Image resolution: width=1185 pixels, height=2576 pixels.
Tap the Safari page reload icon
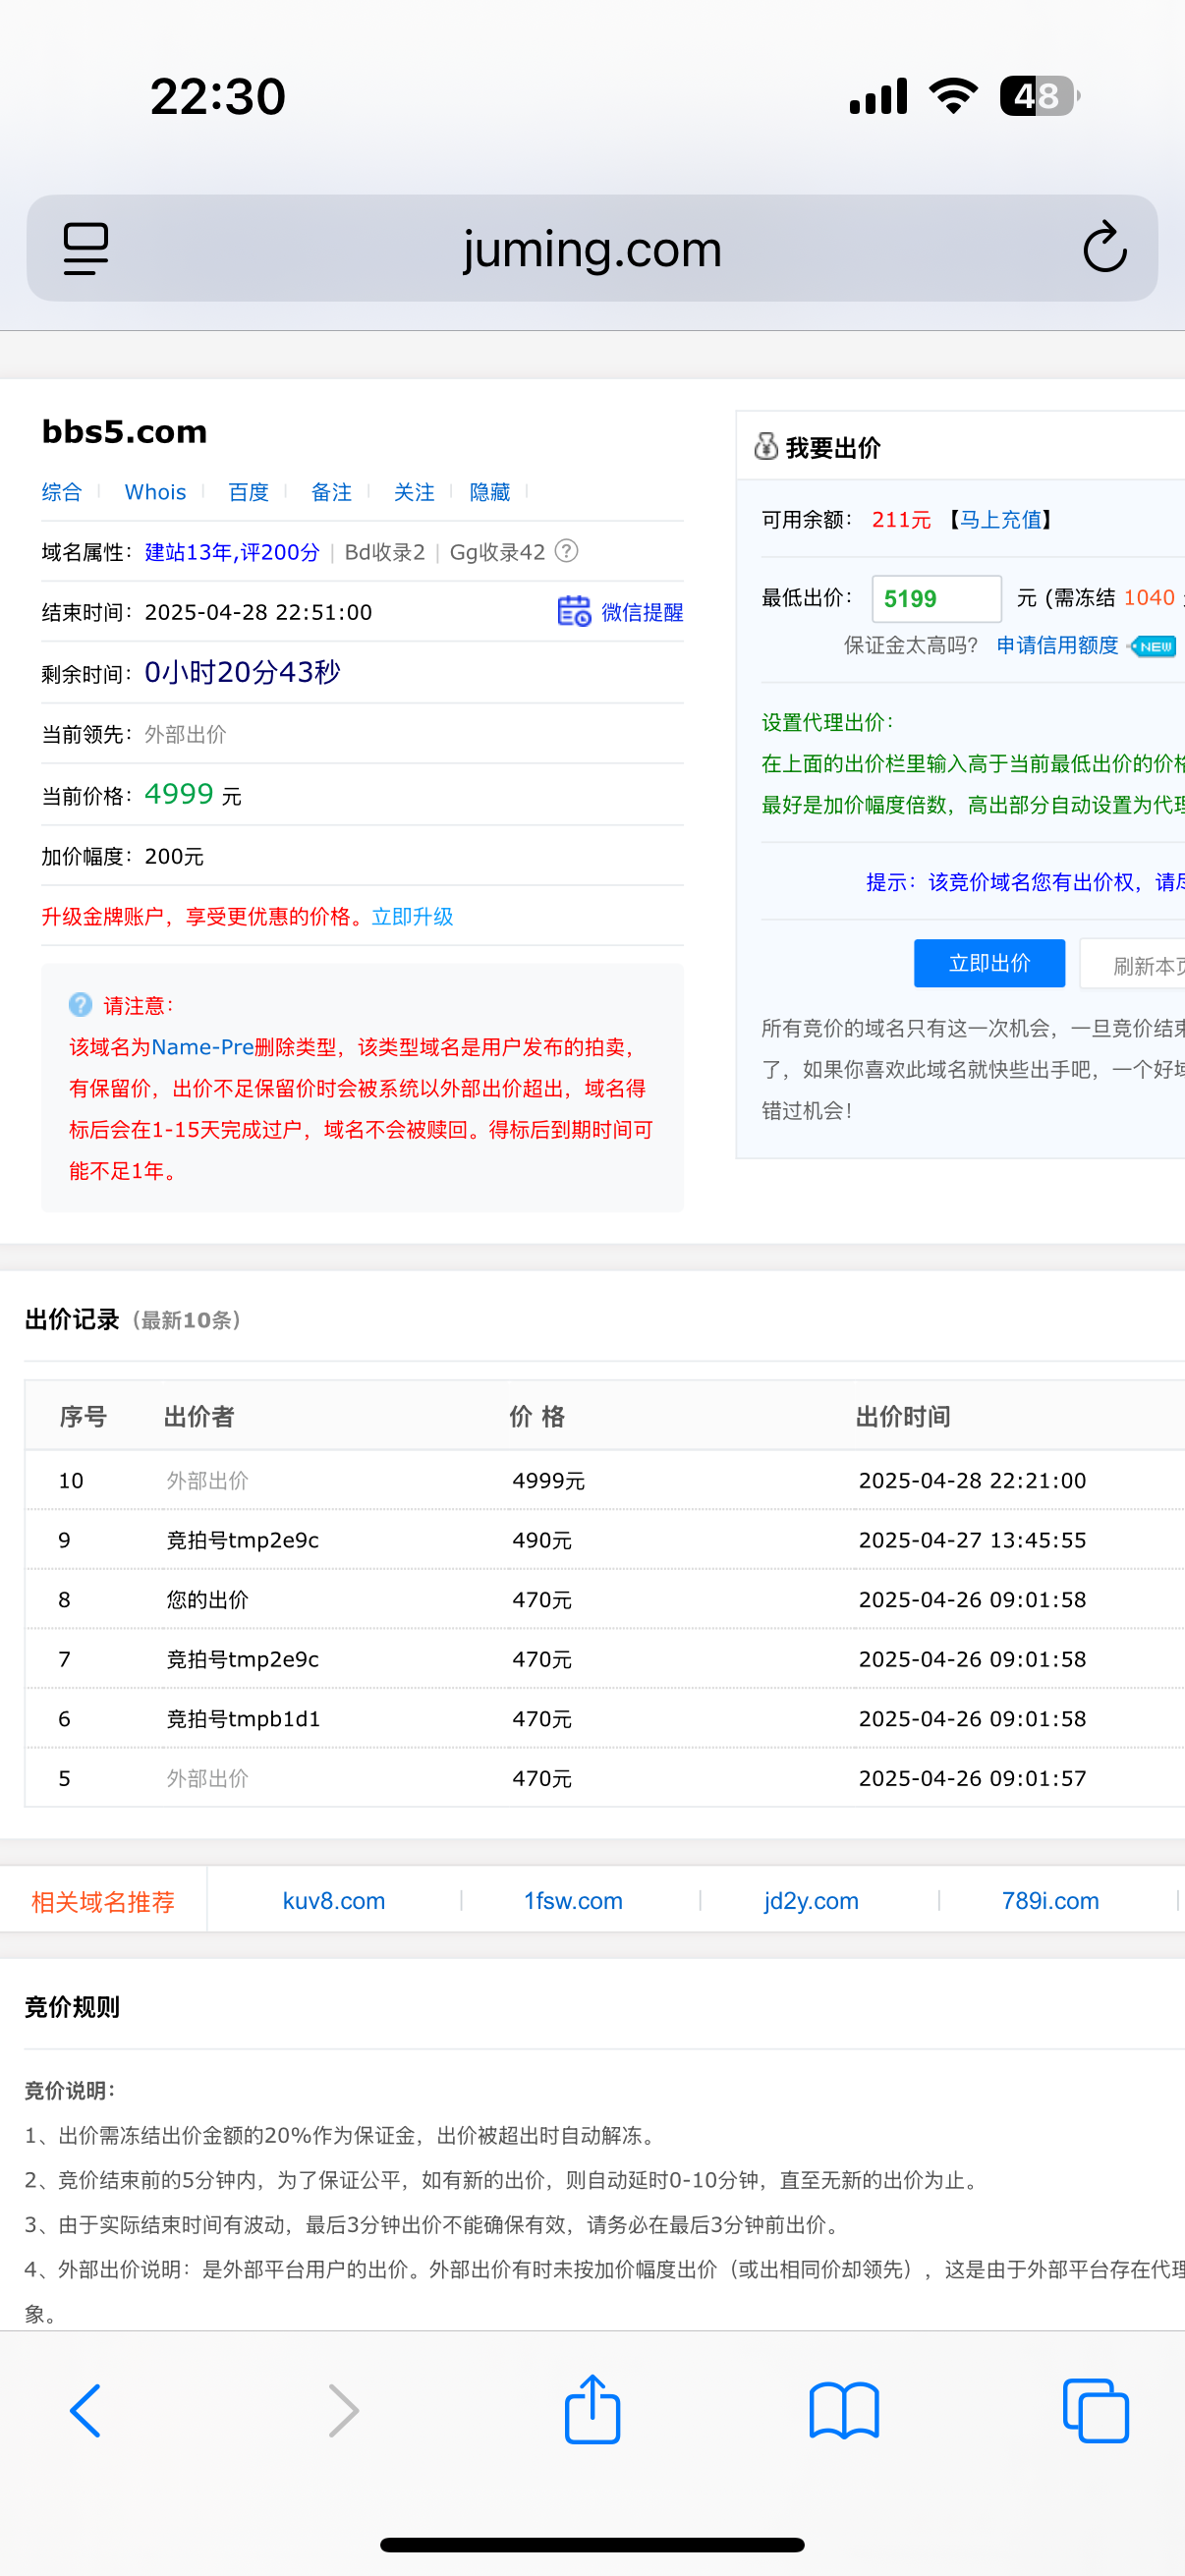[x=1104, y=248]
